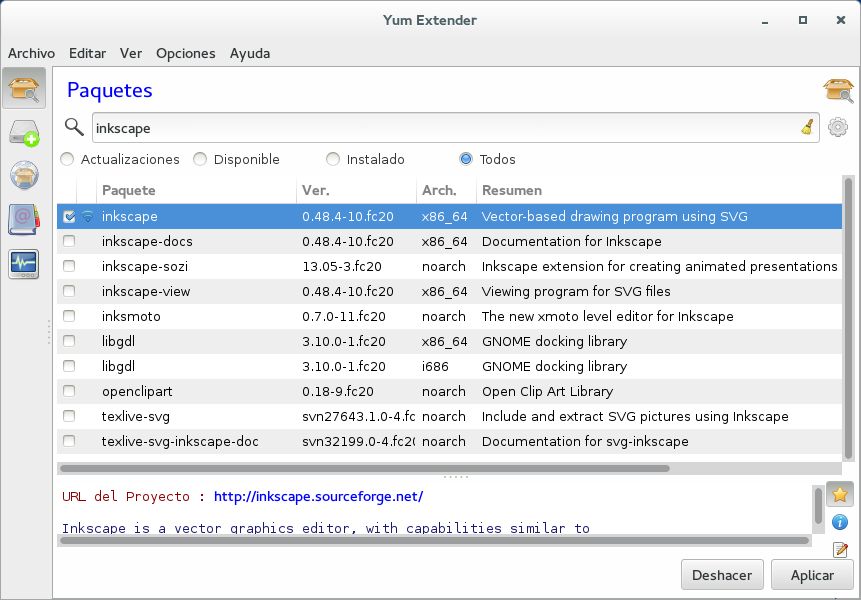861x600 pixels.
Task: Select the Instalado radio filter
Action: click(x=333, y=159)
